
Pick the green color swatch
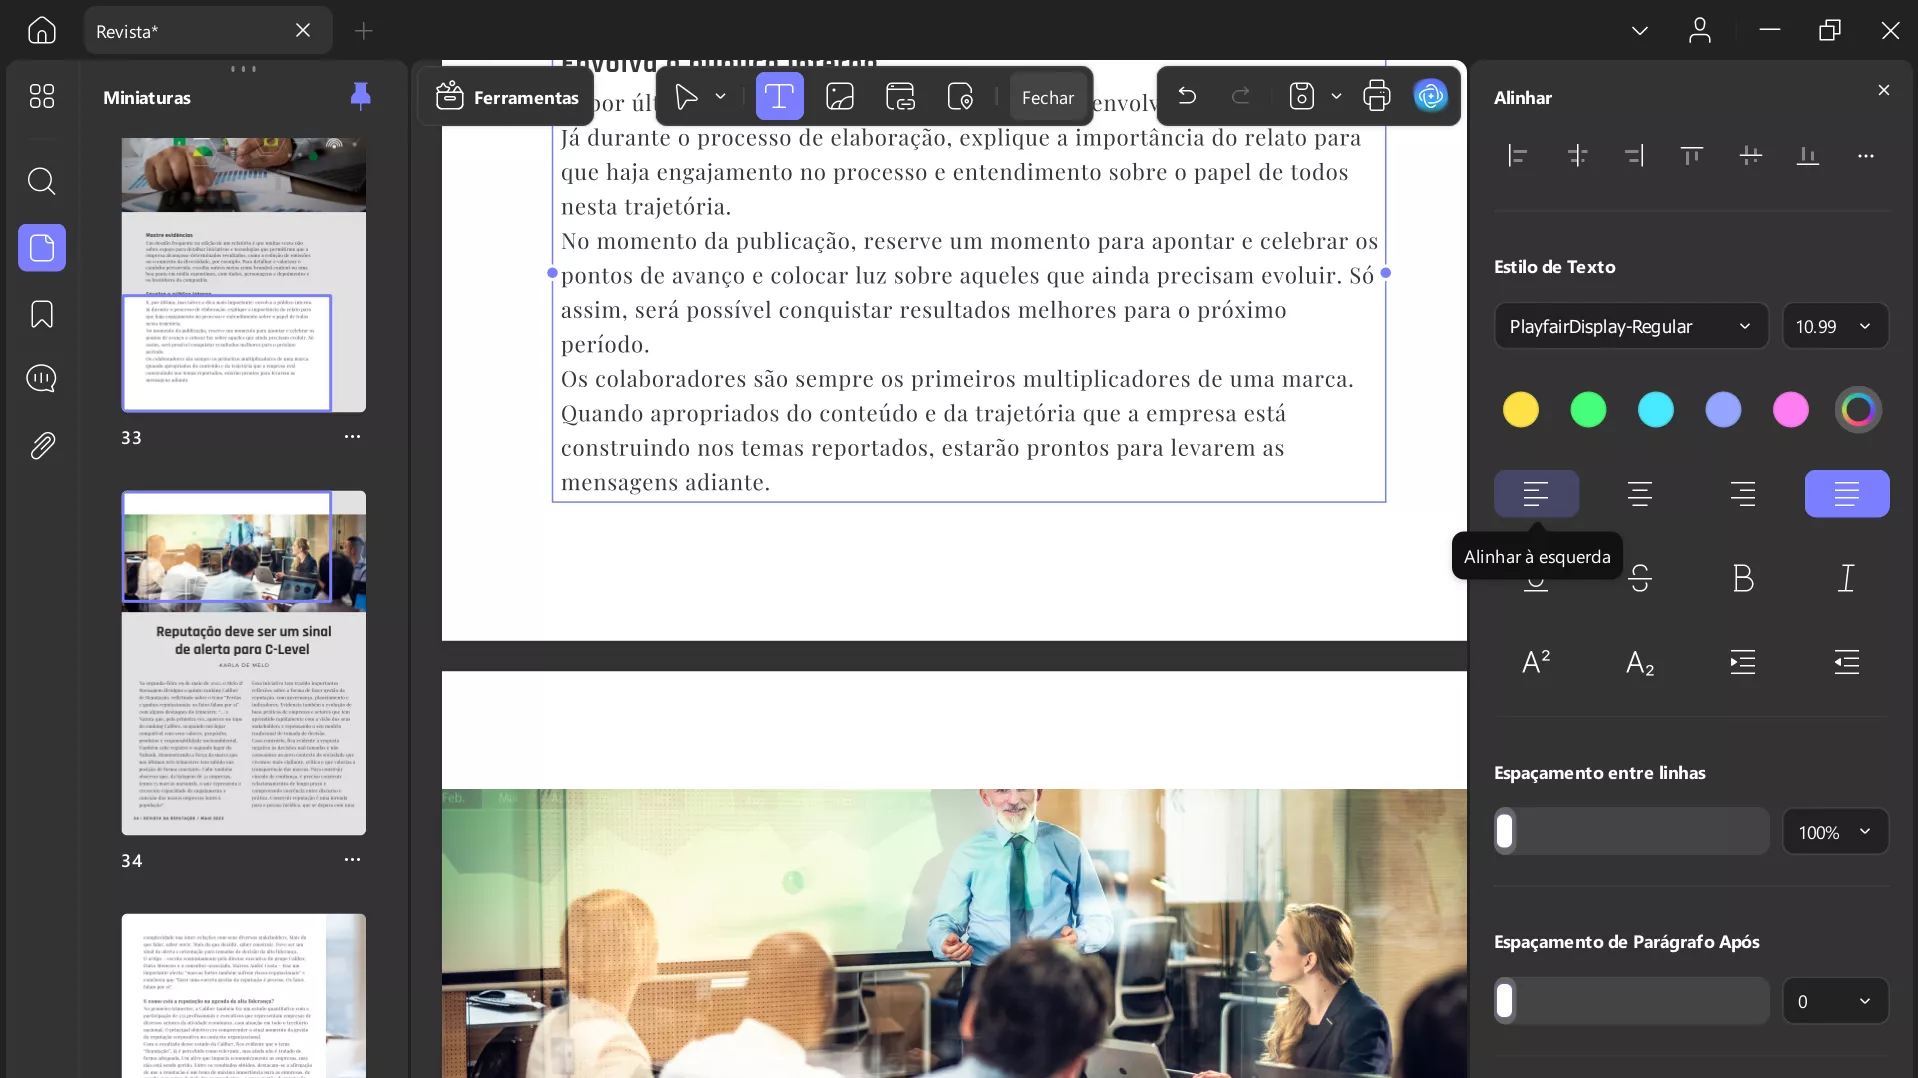(1588, 409)
